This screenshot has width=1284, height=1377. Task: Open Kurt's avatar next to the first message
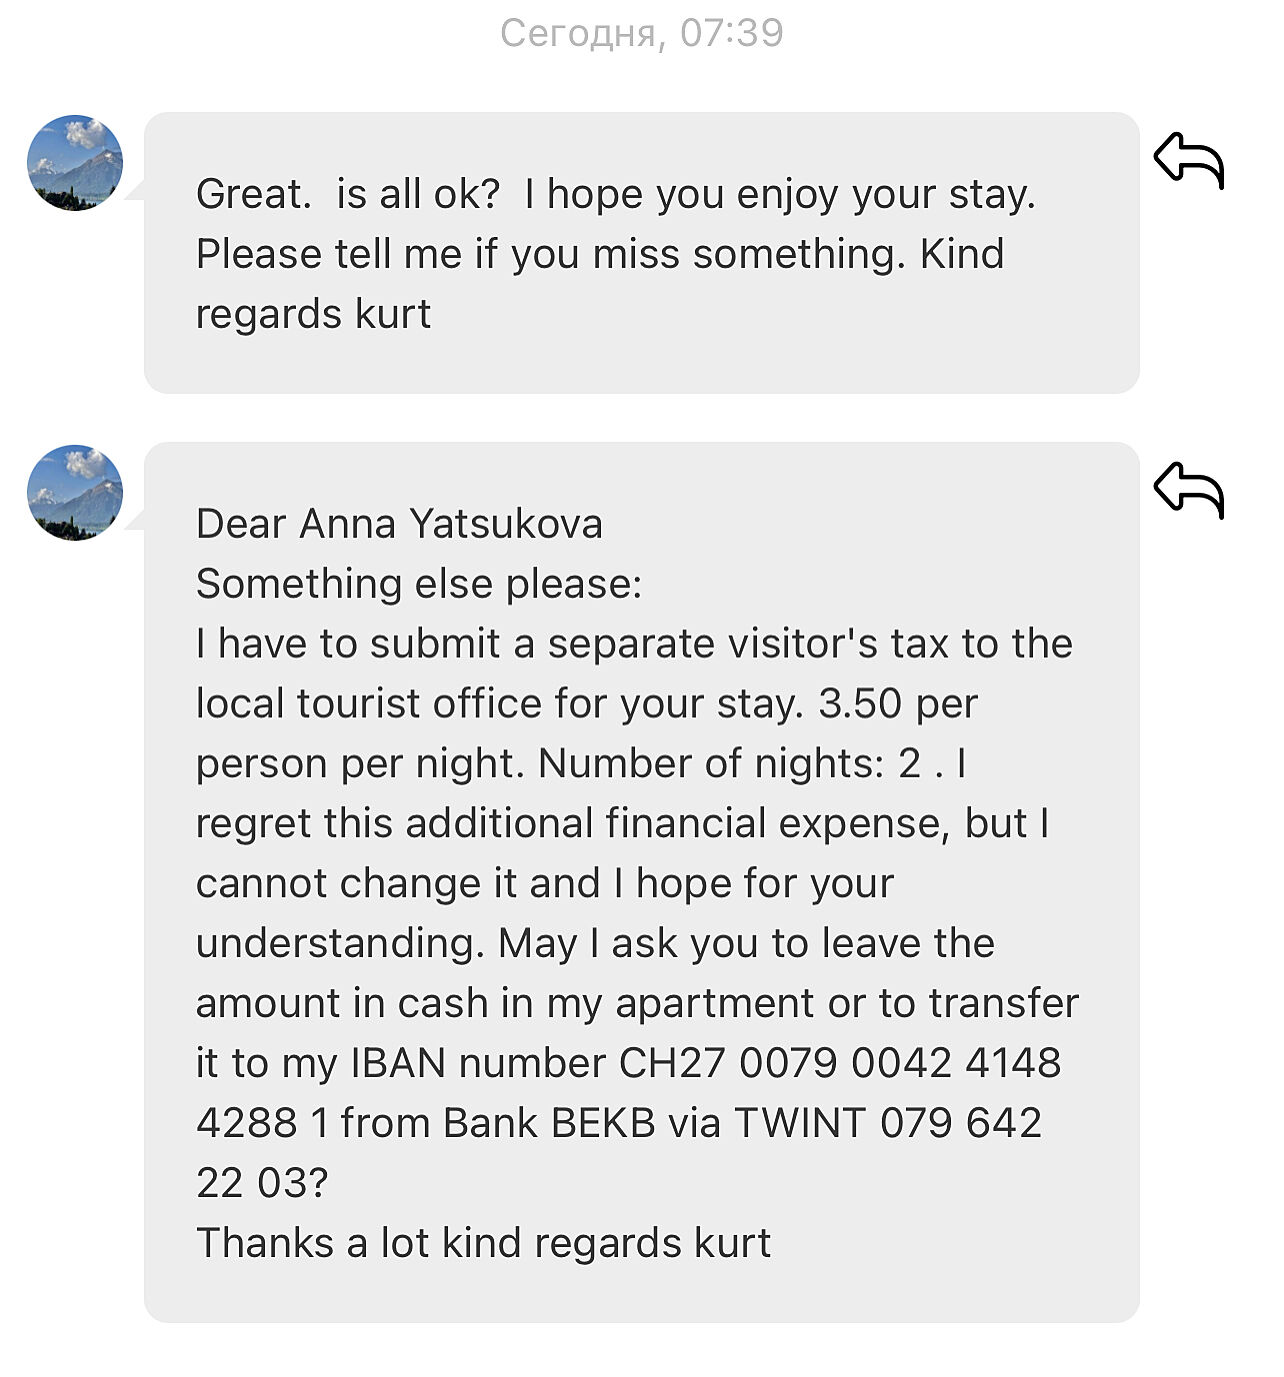(x=75, y=163)
